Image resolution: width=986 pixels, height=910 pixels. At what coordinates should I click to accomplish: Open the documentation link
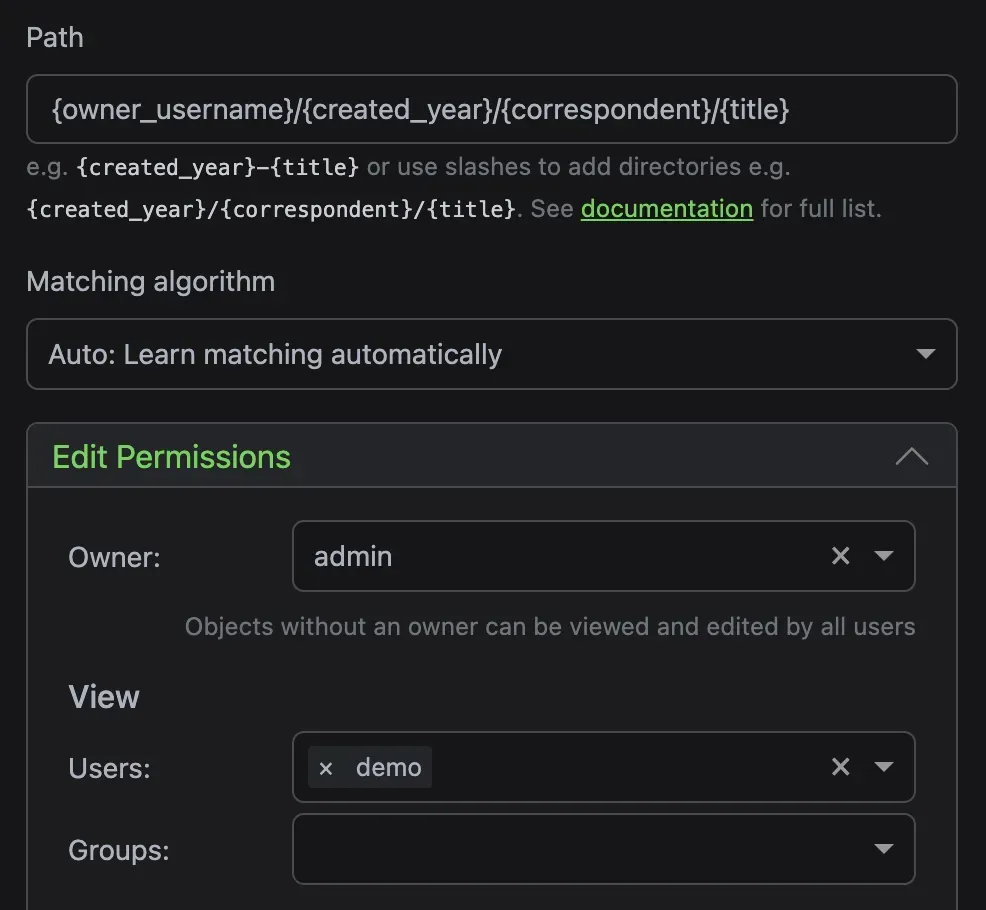click(667, 209)
